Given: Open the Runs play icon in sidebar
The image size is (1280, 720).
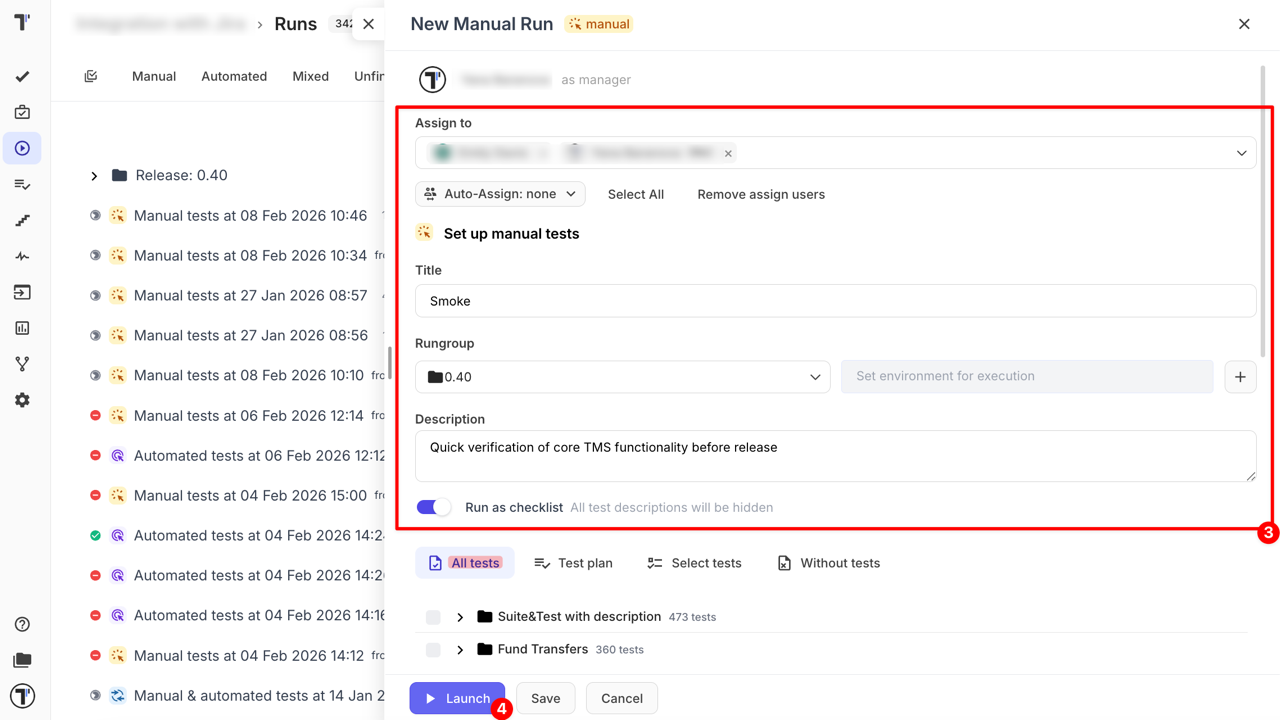Looking at the screenshot, I should tap(22, 147).
